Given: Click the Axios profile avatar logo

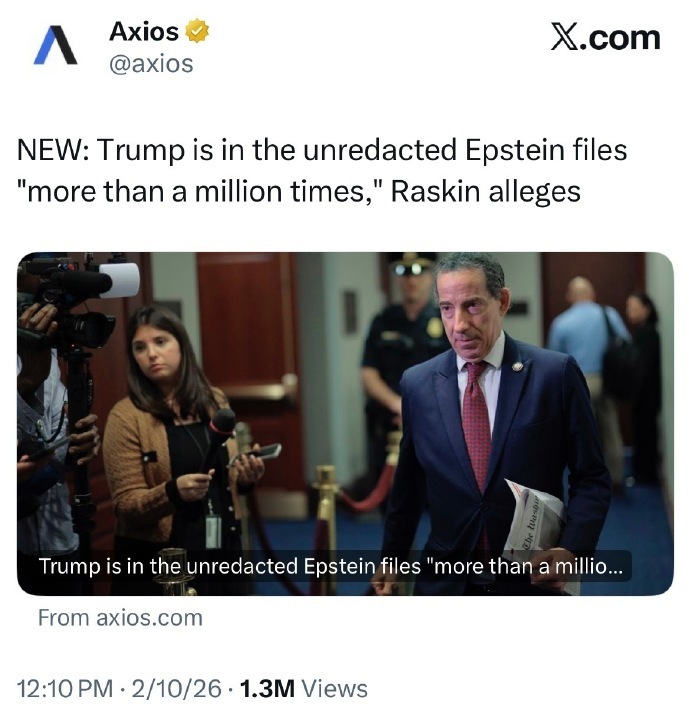Looking at the screenshot, I should (x=55, y=45).
